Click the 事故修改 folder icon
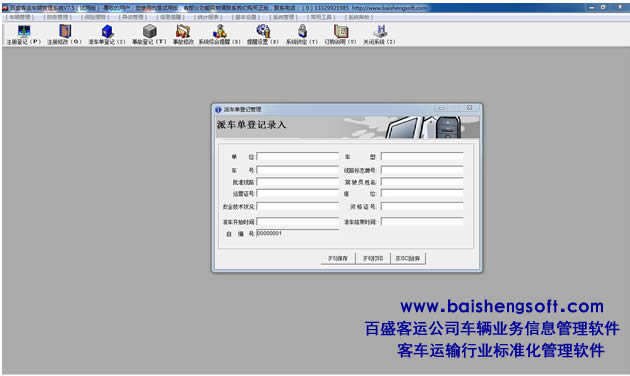630x376 pixels. tap(183, 34)
